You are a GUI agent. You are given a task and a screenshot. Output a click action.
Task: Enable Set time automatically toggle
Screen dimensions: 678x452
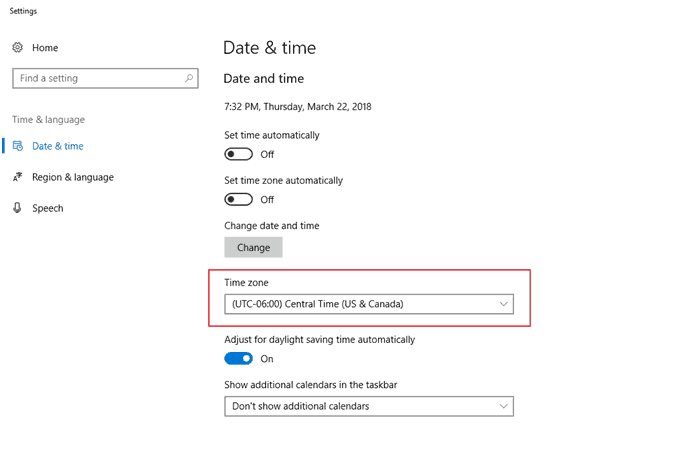[239, 154]
